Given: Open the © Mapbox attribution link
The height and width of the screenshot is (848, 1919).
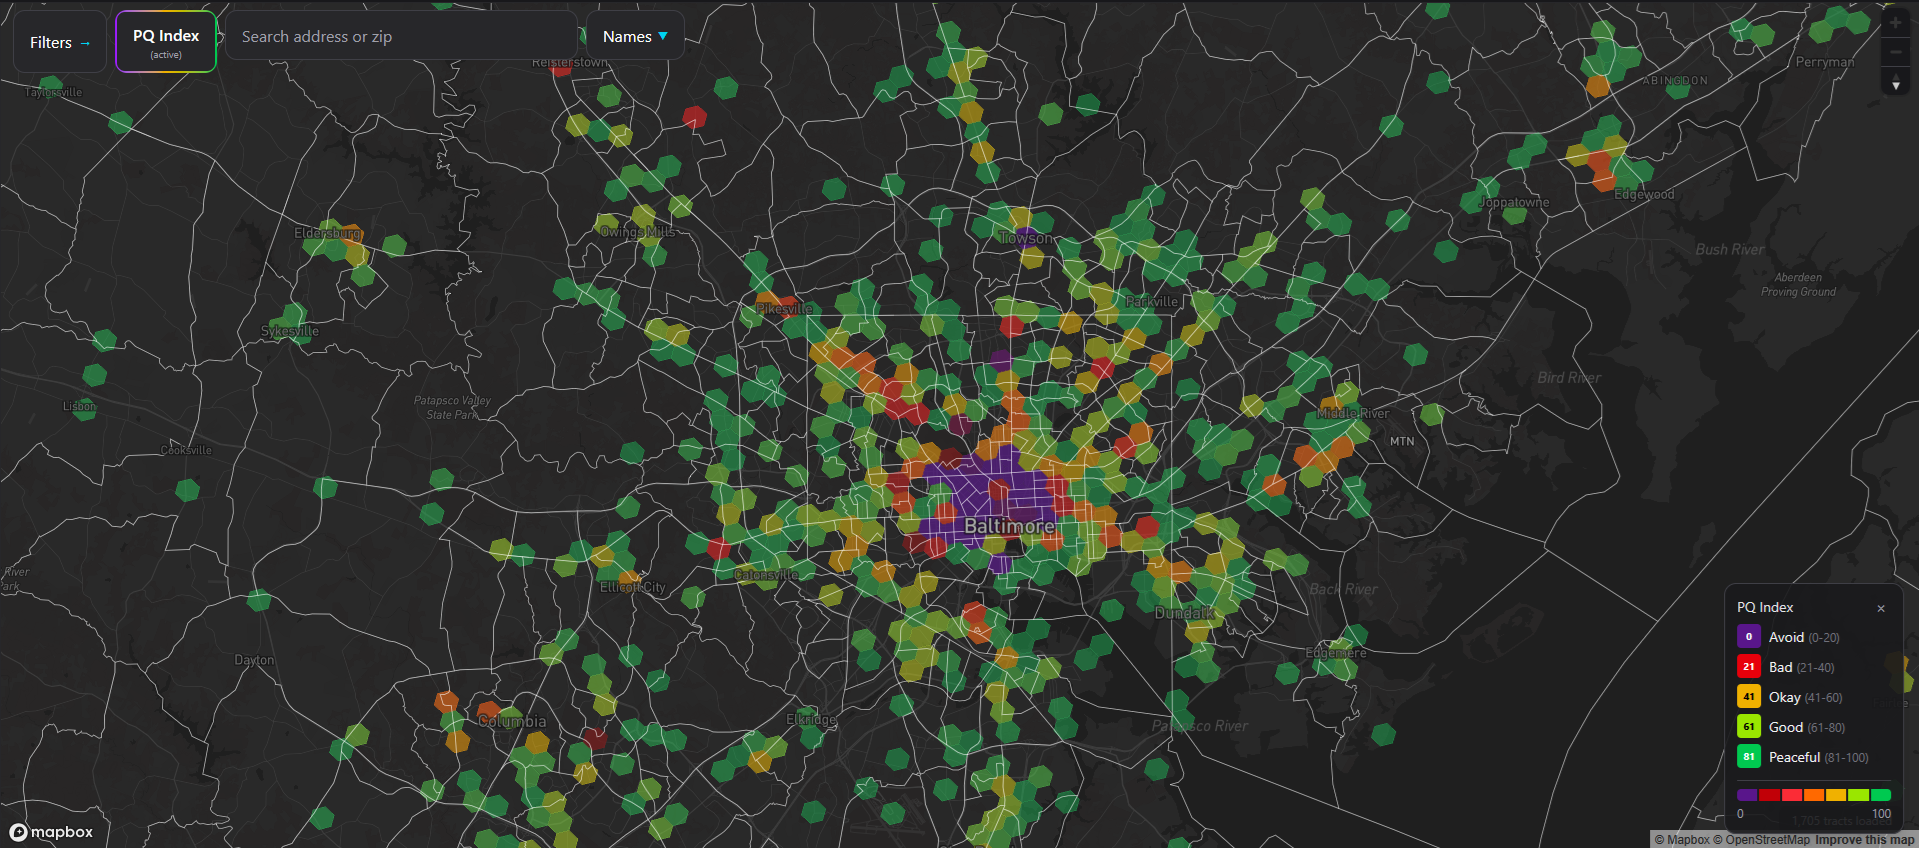Looking at the screenshot, I should point(1682,840).
